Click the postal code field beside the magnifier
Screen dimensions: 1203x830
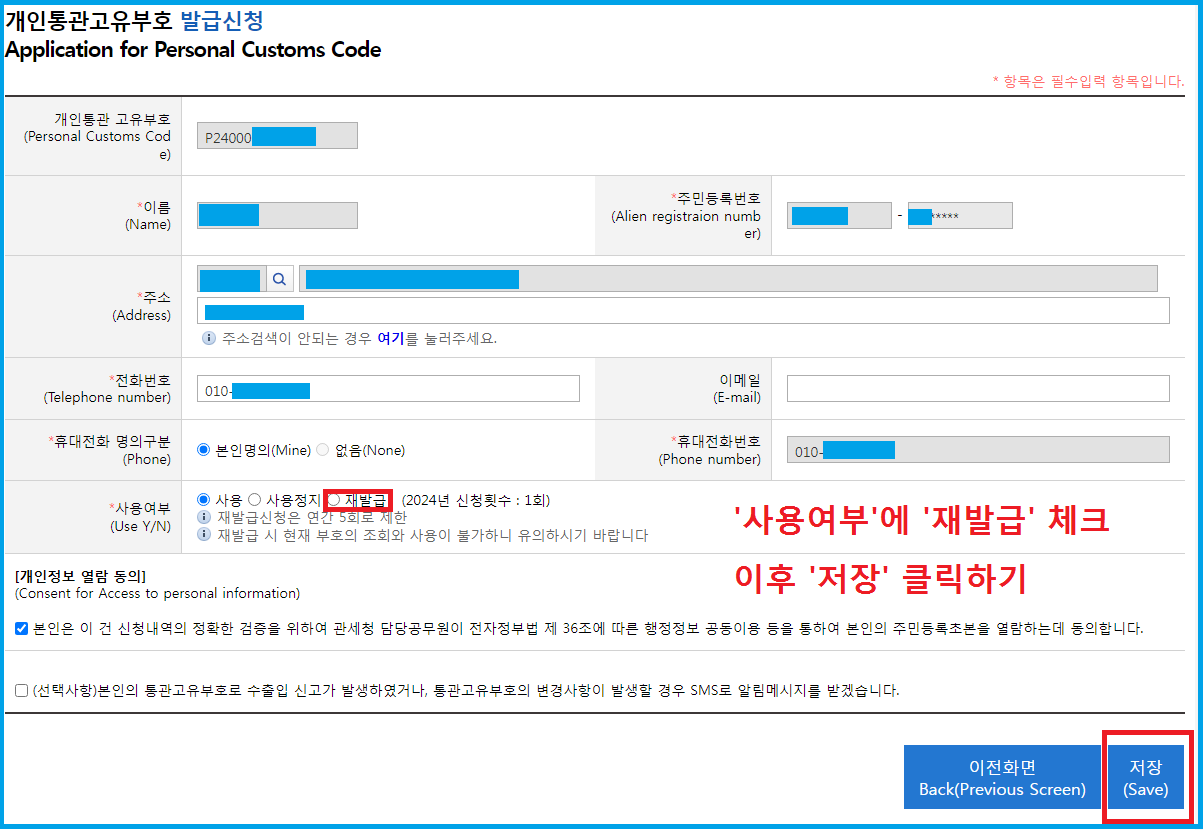[232, 279]
